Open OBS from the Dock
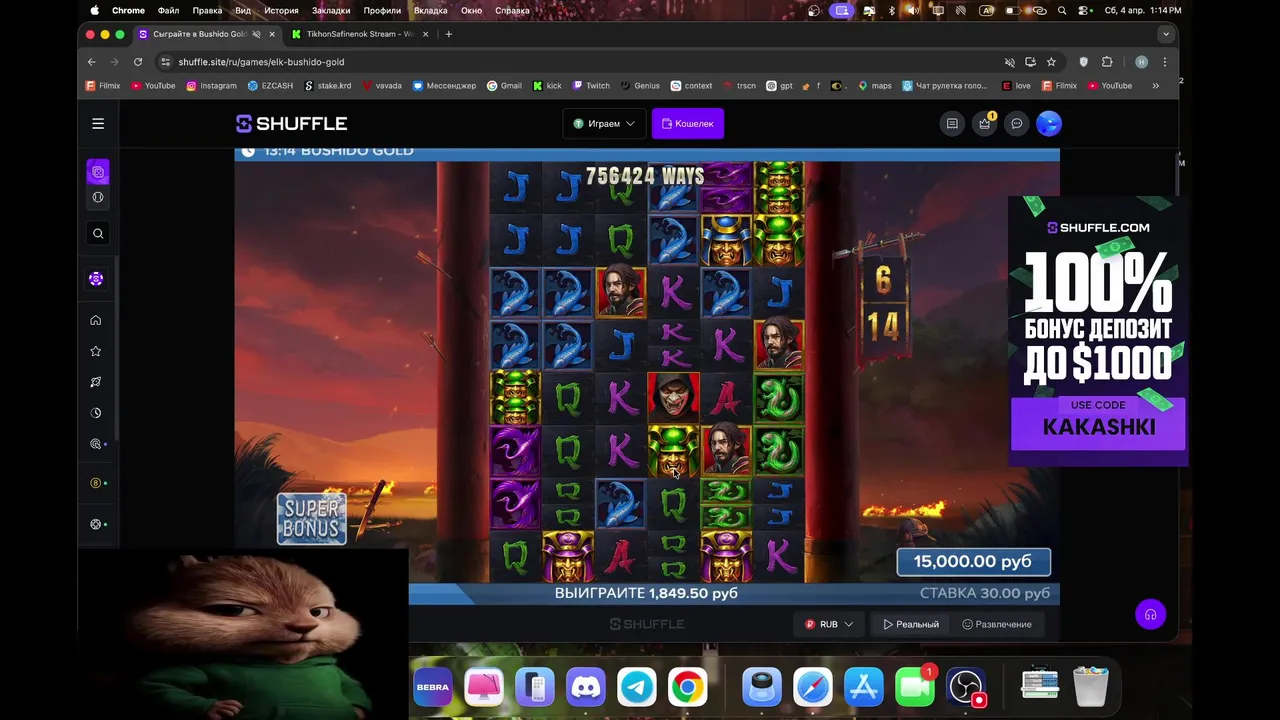This screenshot has height=720, width=1280. (x=966, y=687)
